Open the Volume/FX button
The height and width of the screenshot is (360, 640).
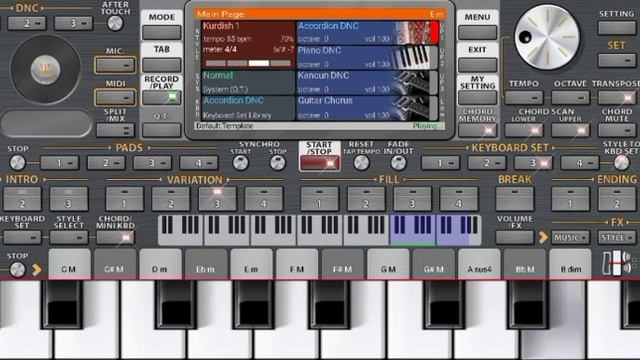coord(515,237)
